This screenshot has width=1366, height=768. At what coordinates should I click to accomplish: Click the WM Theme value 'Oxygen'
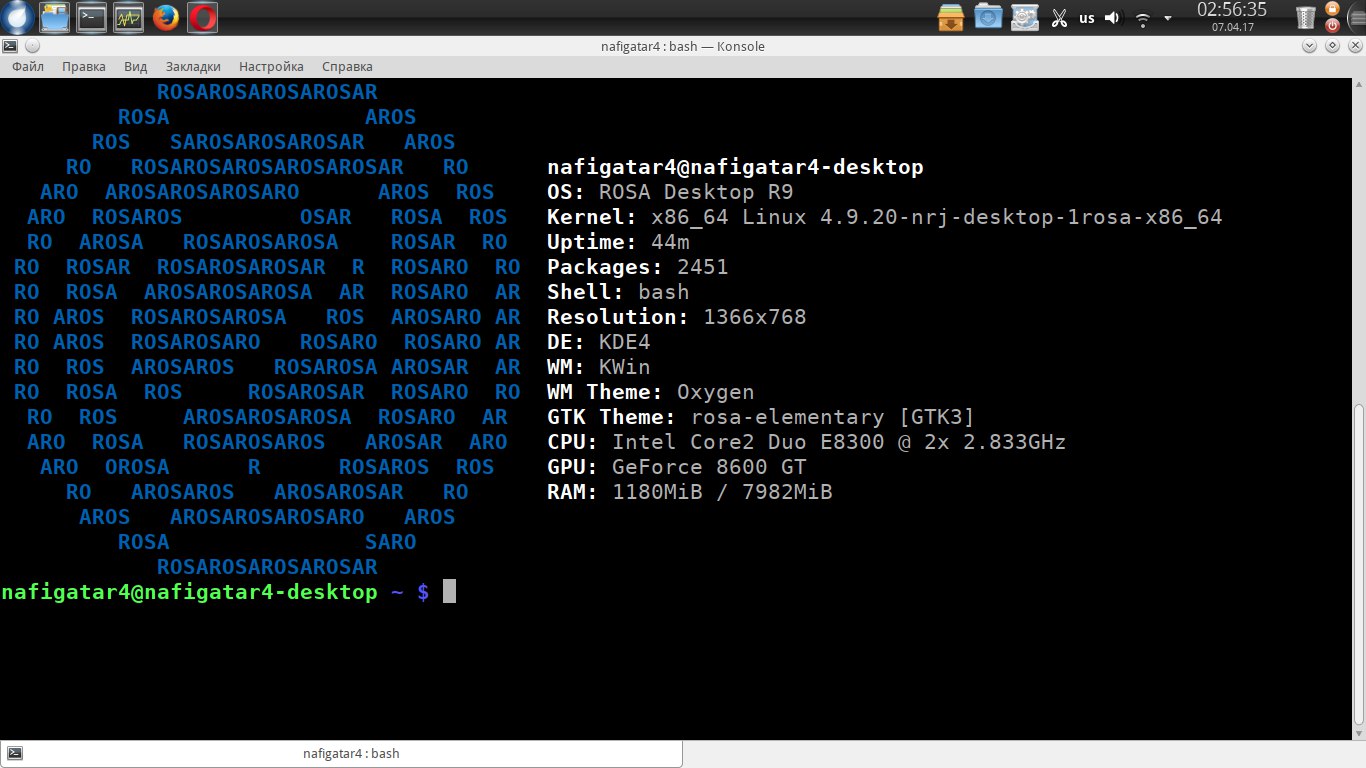(x=716, y=393)
